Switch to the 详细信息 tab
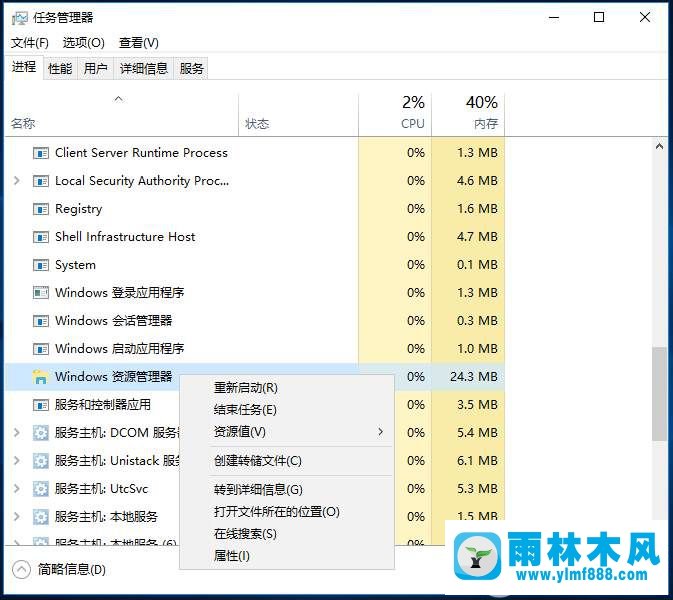The image size is (673, 600). [144, 68]
